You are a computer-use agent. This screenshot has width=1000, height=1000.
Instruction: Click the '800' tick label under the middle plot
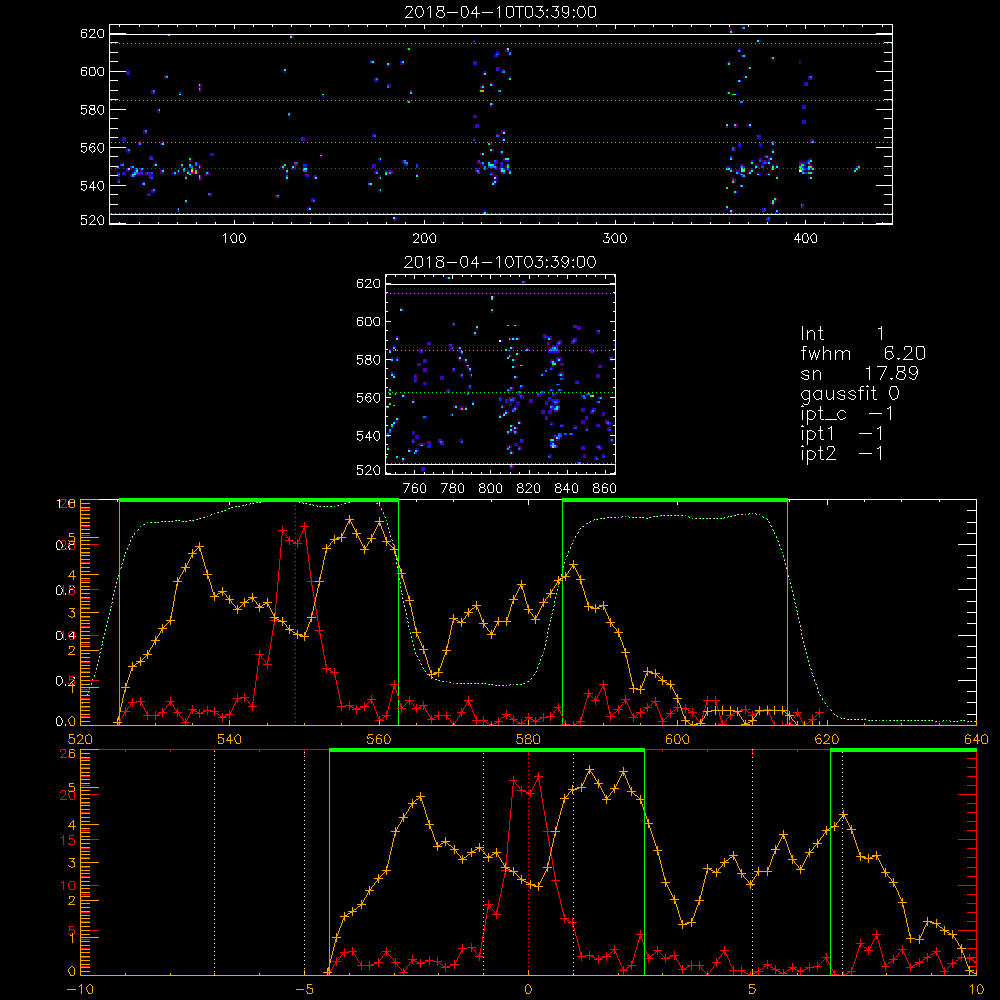point(490,489)
